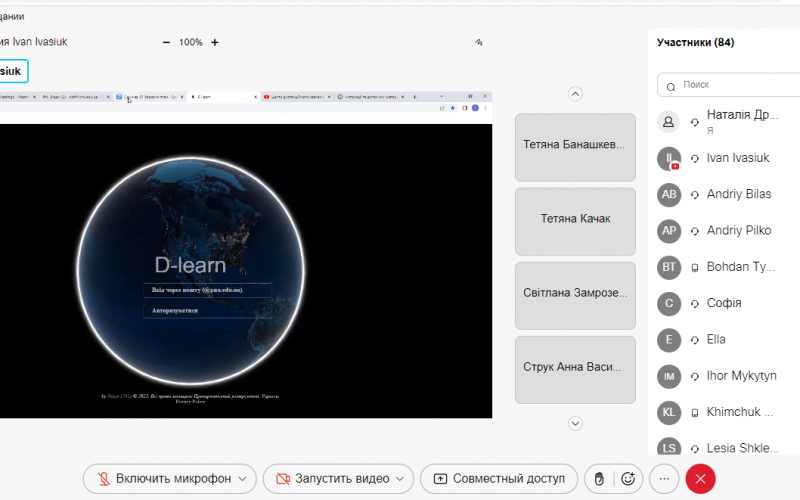Zoom in shared content with plus
800x500 pixels.
[215, 43]
